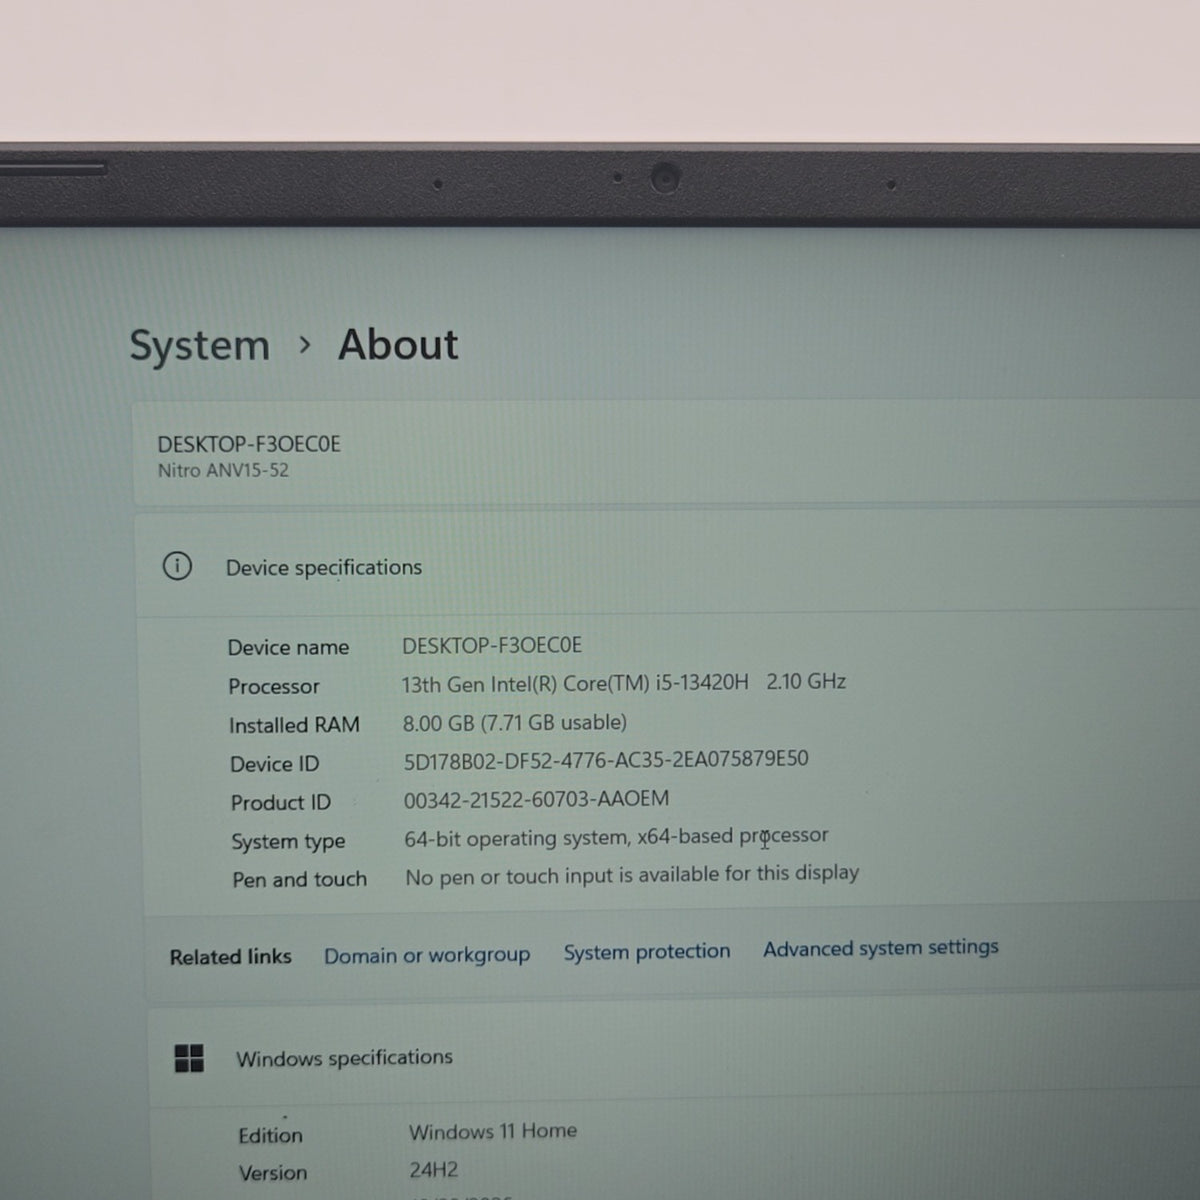
Task: Select the Product ID value 00342-21522-60703-AAOEM
Action: pyautogui.click(x=537, y=799)
